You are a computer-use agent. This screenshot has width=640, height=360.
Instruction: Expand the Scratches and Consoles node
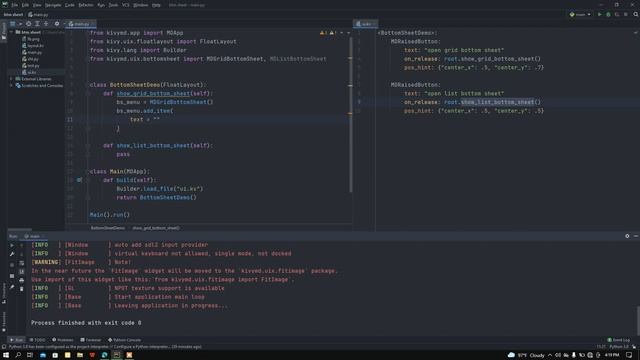pos(11,85)
